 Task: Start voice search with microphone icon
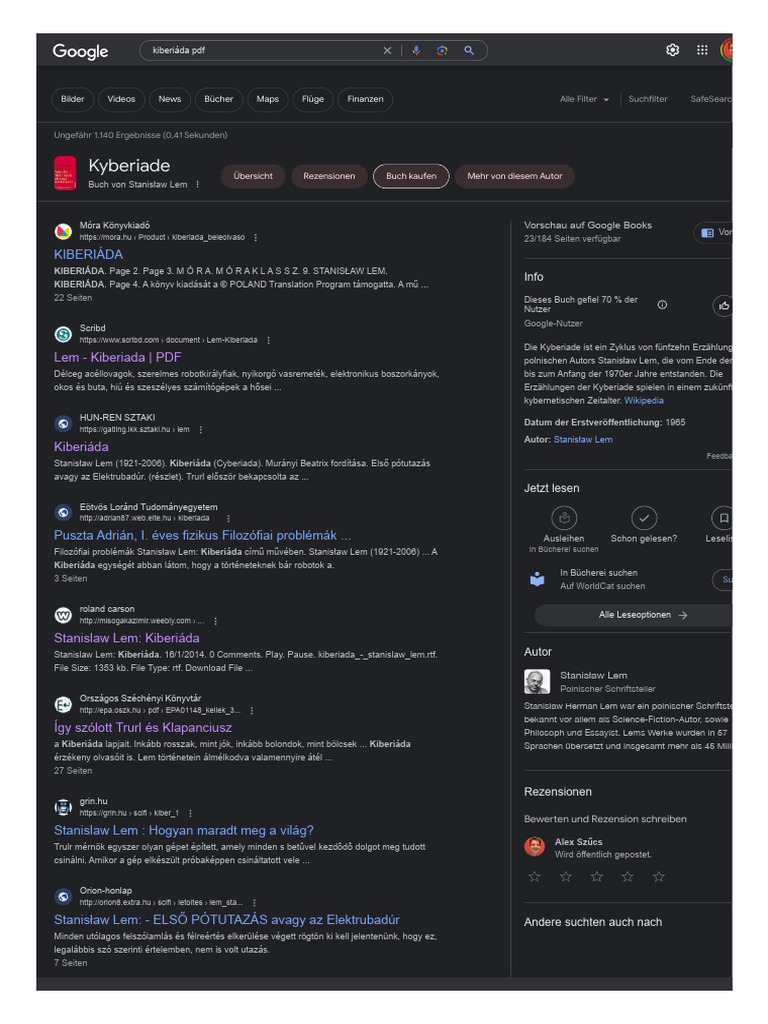416,50
